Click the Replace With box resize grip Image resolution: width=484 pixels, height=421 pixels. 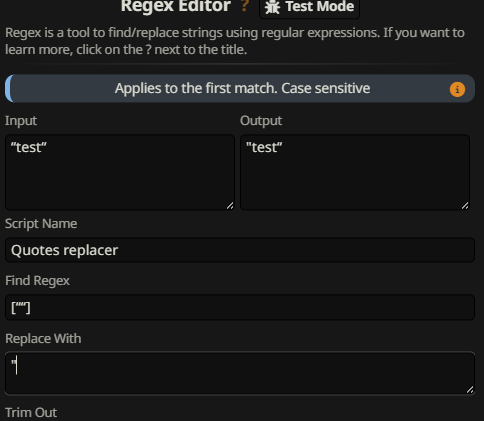(470, 390)
